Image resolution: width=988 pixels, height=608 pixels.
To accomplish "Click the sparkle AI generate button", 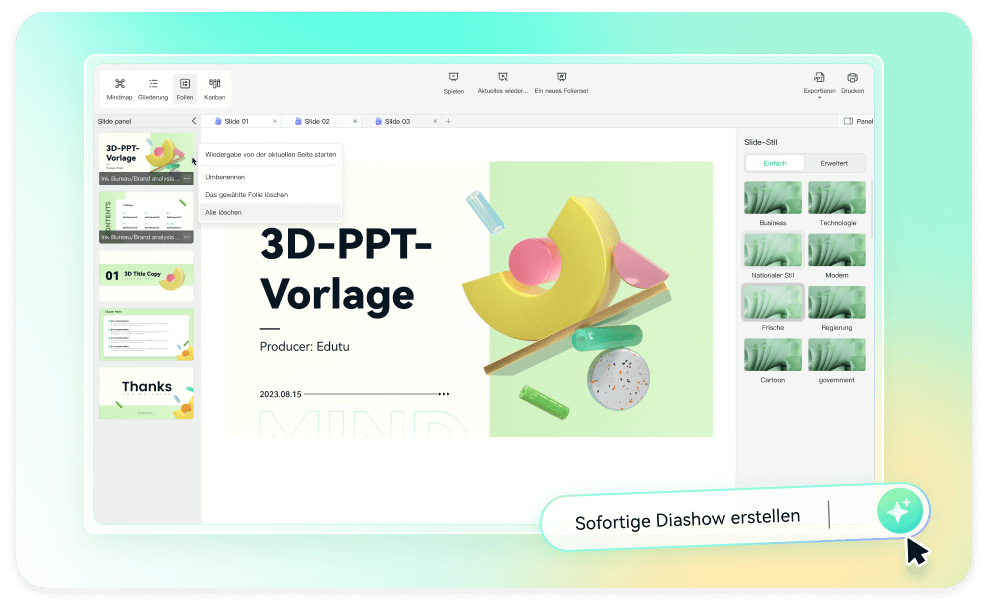I will pyautogui.click(x=898, y=511).
